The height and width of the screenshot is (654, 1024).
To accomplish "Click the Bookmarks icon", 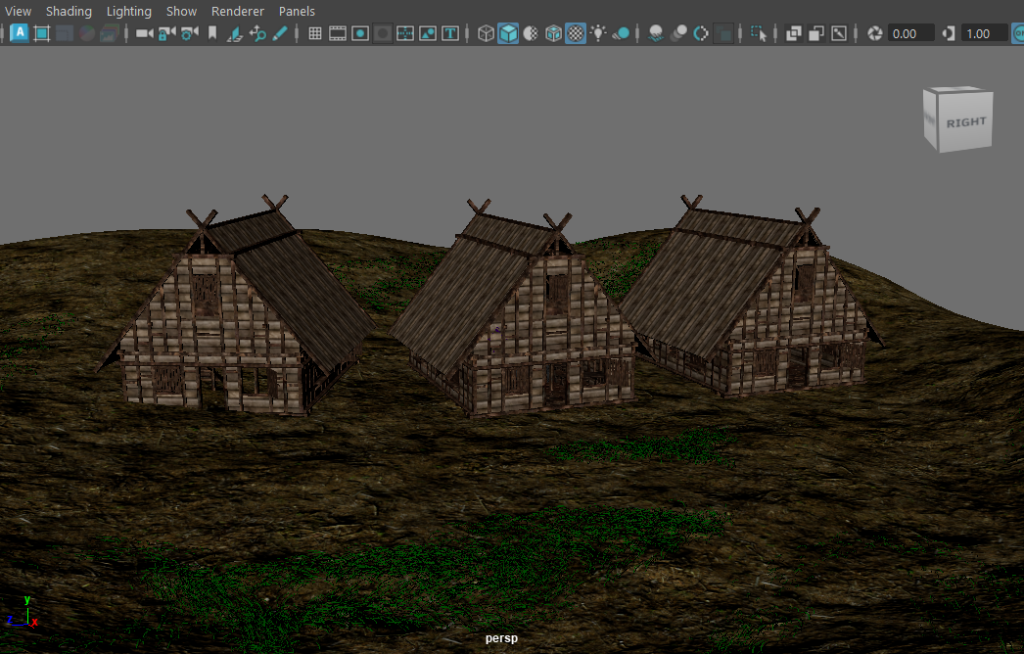I will [212, 33].
